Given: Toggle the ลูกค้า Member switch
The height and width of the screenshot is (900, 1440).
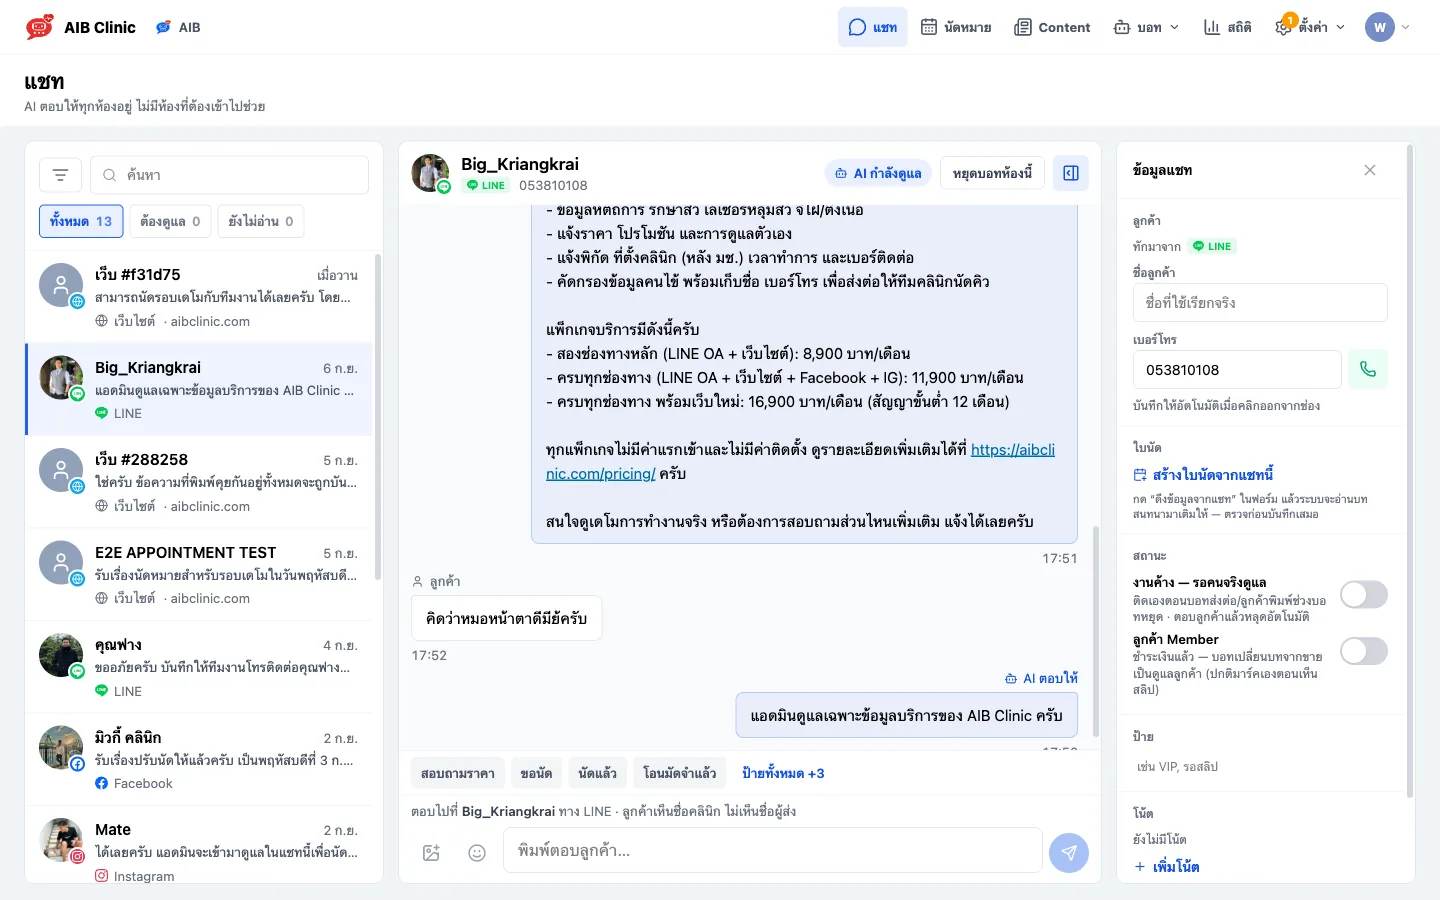Looking at the screenshot, I should pos(1364,651).
